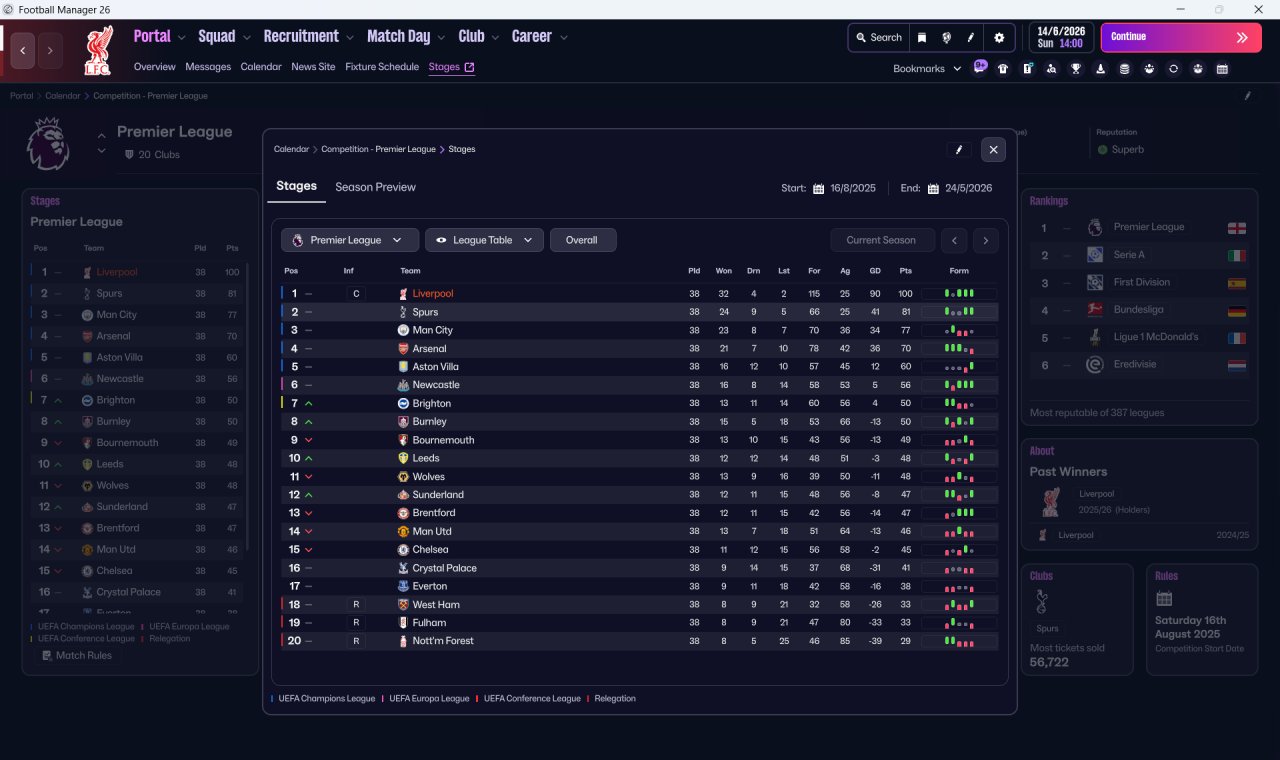This screenshot has width=1280, height=760.
Task: Expand the League Table view dropdown
Action: [x=485, y=240]
